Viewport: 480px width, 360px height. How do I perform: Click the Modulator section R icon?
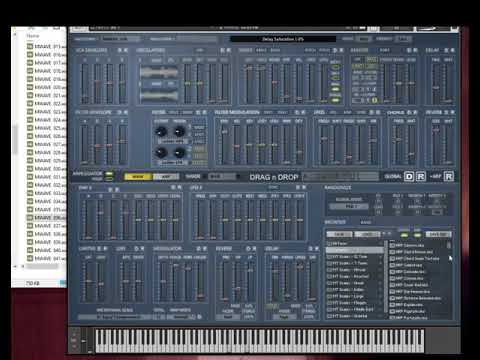(204, 249)
